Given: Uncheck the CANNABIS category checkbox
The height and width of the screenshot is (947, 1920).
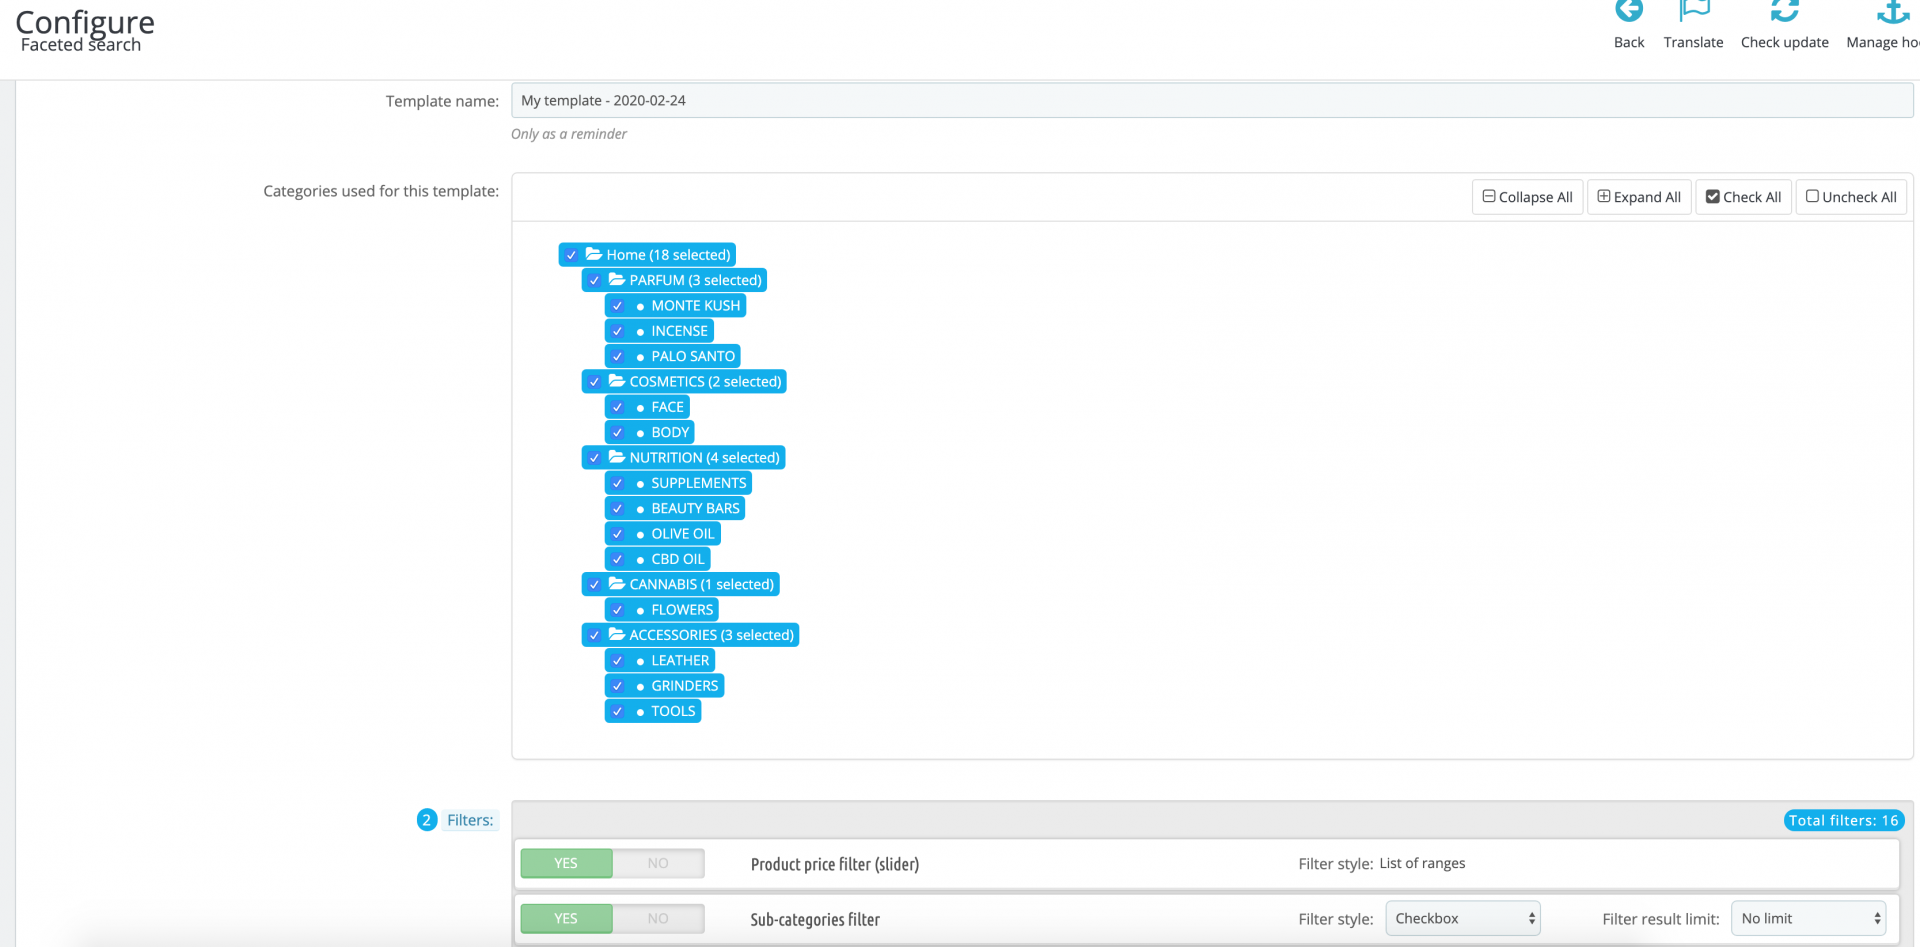Looking at the screenshot, I should pyautogui.click(x=594, y=585).
